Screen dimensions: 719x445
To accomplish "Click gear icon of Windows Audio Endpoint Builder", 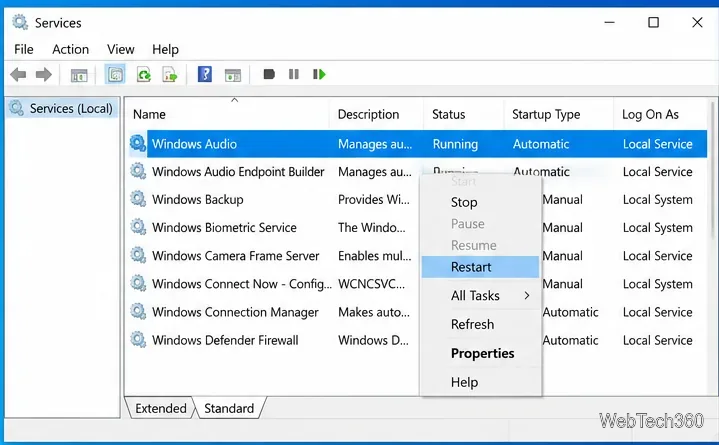I will (x=138, y=171).
